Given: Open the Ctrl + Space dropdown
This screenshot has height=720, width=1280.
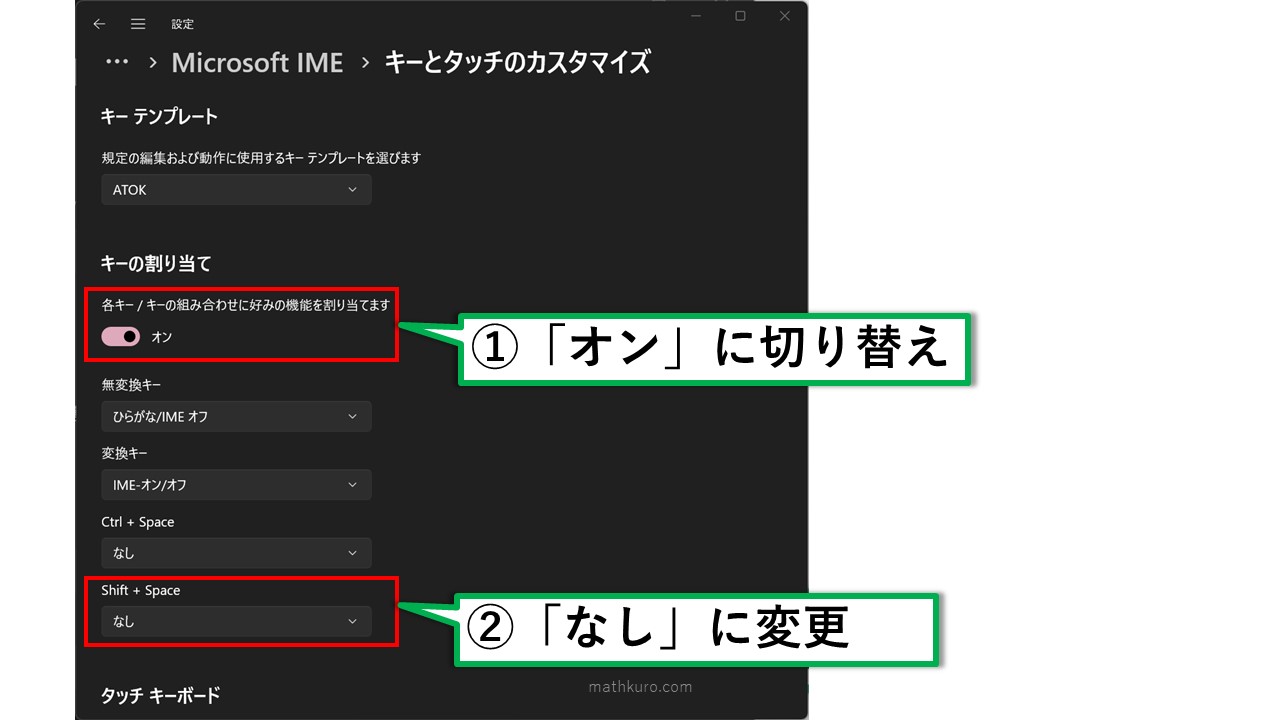Looking at the screenshot, I should pyautogui.click(x=236, y=553).
